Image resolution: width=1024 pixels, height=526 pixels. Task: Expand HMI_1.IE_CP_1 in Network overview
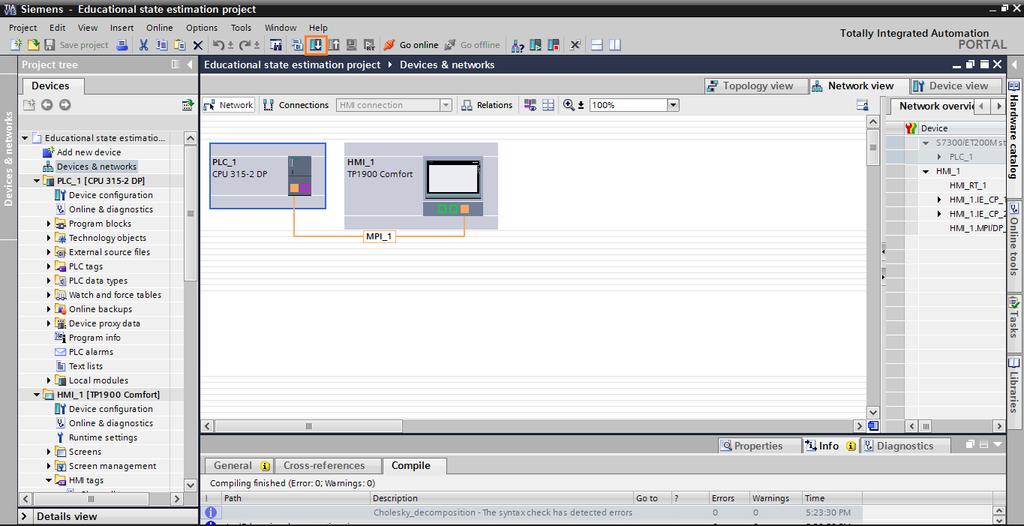coord(939,199)
